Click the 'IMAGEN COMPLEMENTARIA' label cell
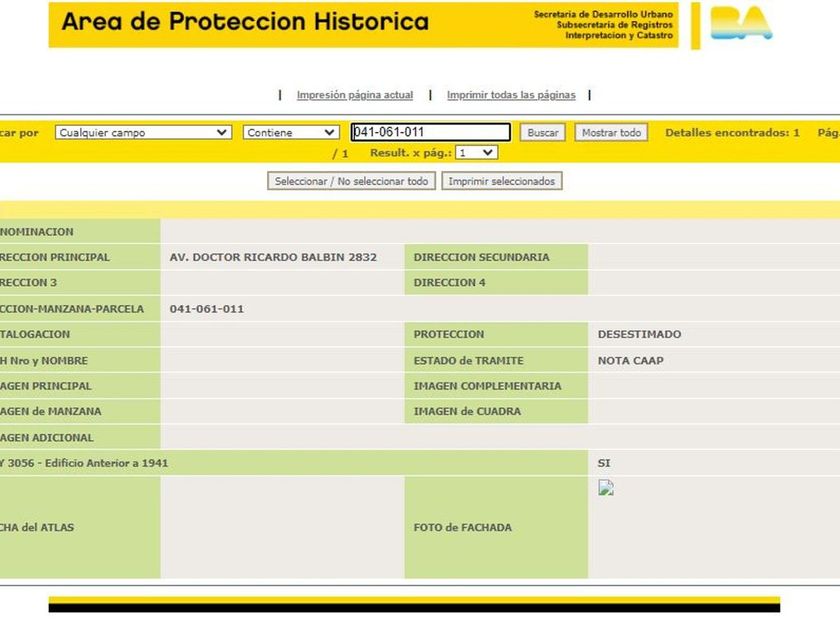 (x=487, y=386)
